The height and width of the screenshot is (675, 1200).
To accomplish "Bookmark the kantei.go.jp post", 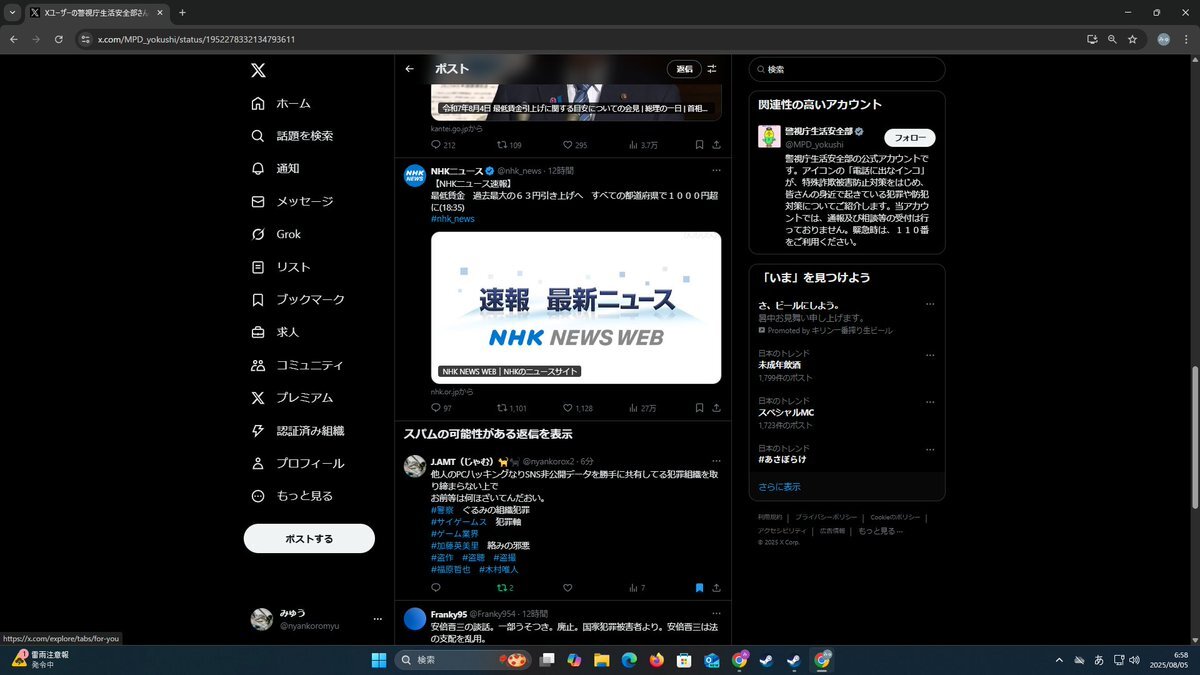I will coord(699,145).
